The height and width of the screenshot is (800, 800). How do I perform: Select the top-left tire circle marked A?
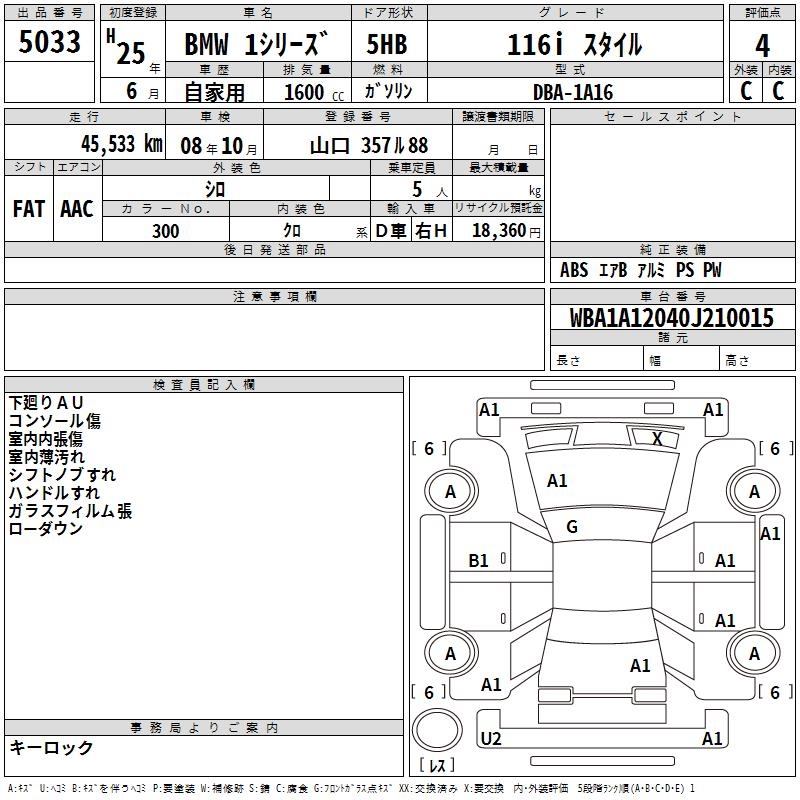pos(450,491)
